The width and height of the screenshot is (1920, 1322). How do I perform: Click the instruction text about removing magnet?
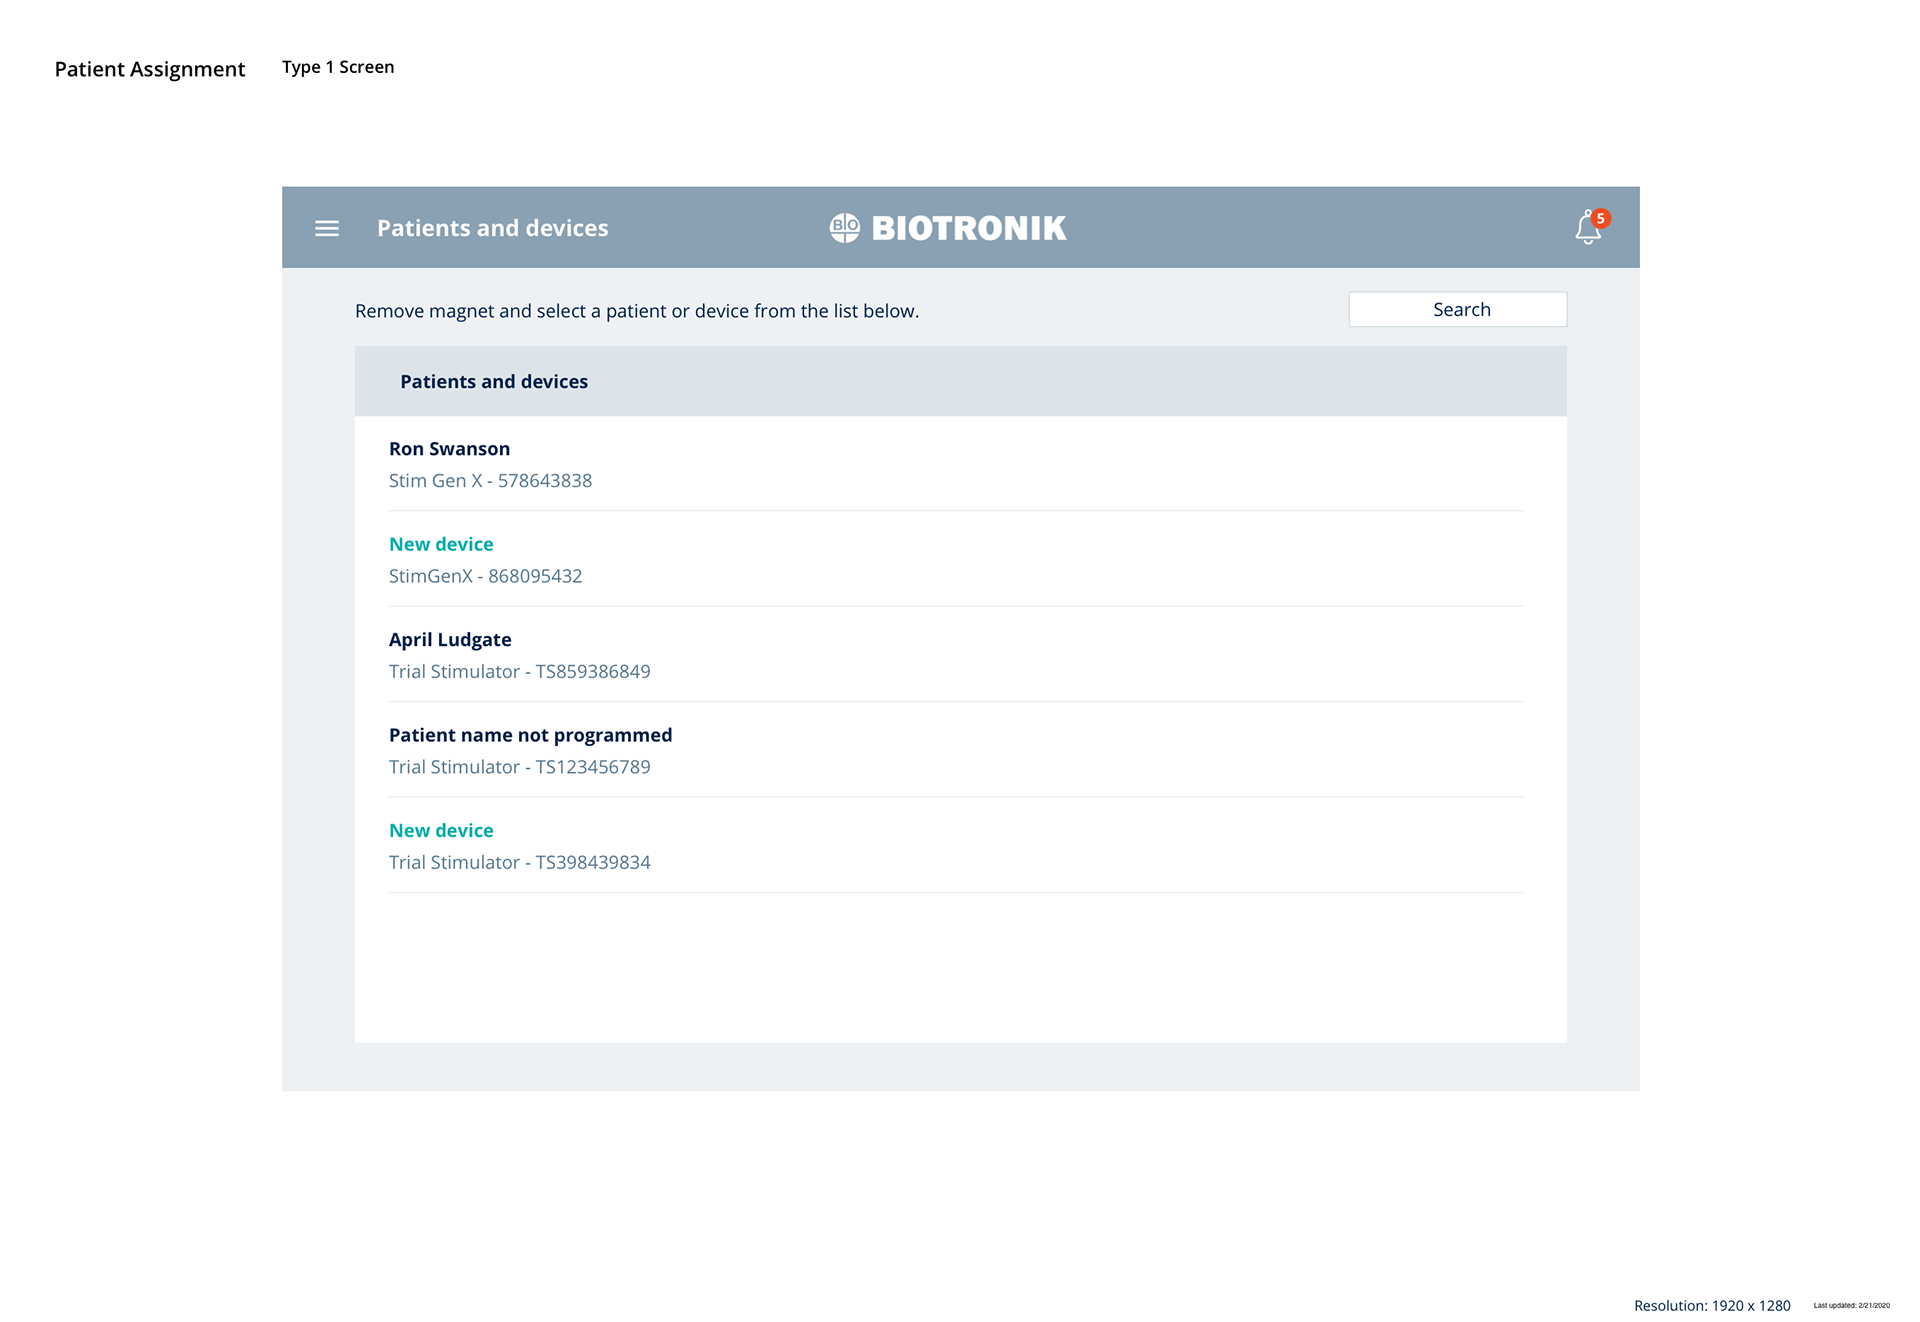(636, 311)
